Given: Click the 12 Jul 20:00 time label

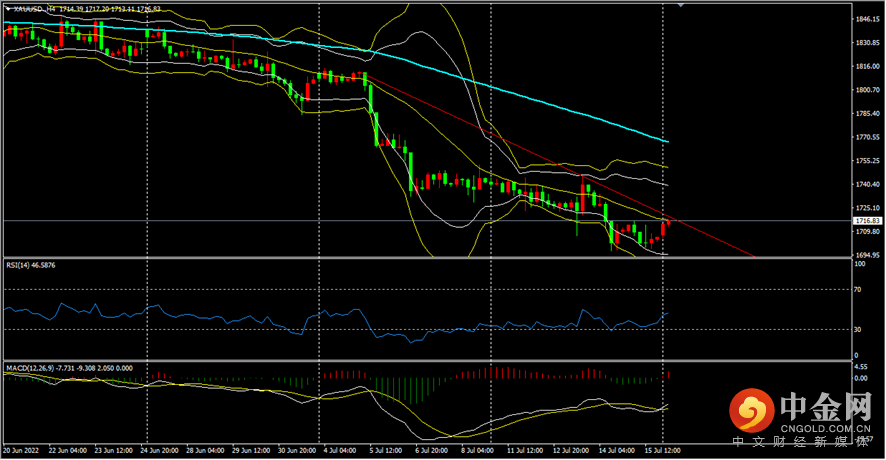Looking at the screenshot, I should 571,450.
